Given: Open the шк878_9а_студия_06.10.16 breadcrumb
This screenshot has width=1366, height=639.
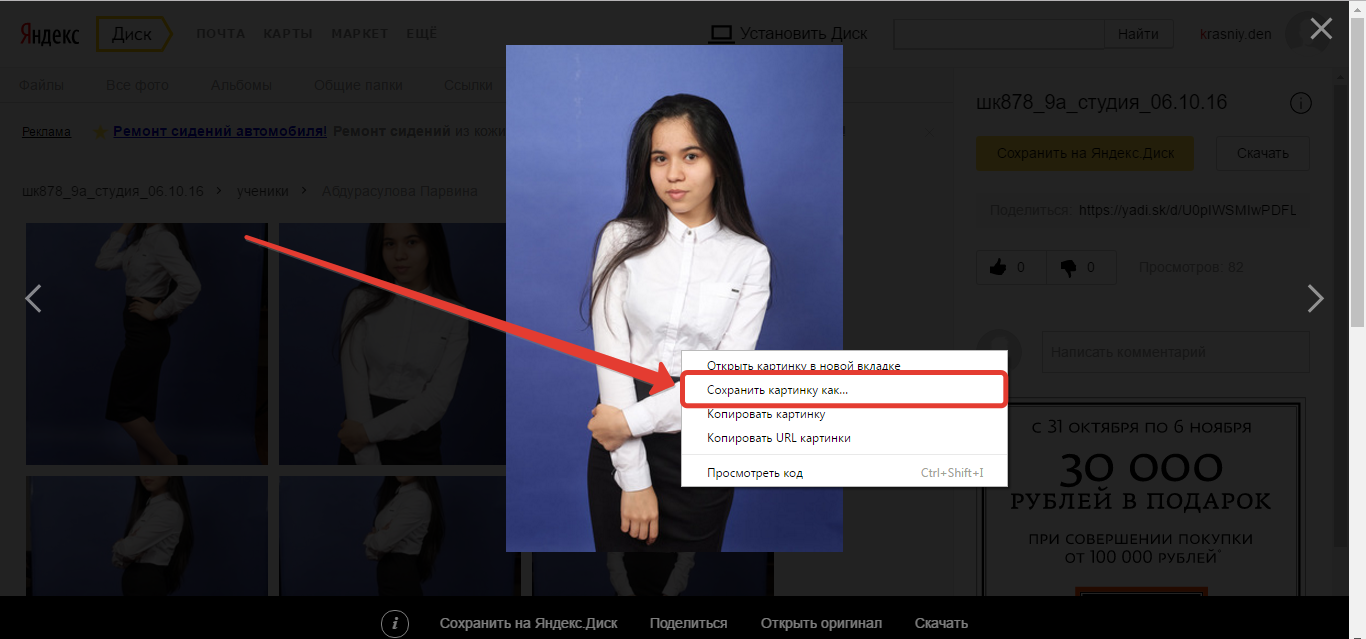Looking at the screenshot, I should click(x=113, y=191).
